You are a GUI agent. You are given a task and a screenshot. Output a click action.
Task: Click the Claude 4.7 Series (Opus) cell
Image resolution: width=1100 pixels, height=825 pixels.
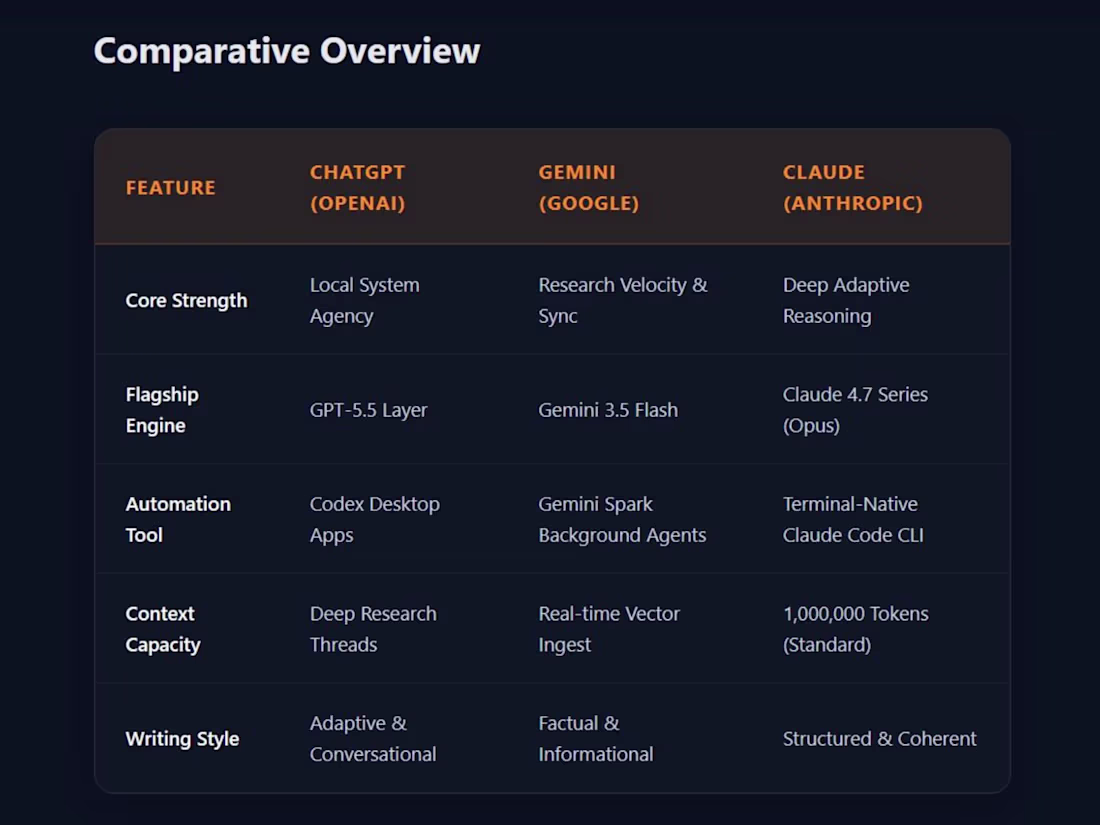tap(855, 410)
